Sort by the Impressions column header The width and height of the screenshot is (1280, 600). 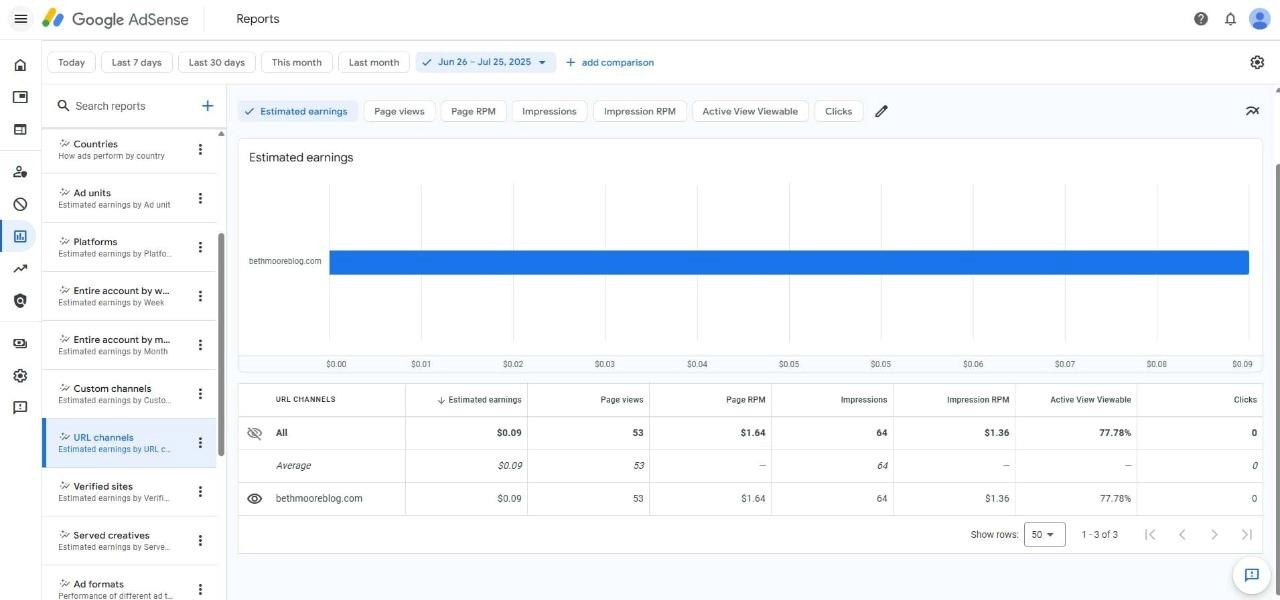[x=864, y=400]
